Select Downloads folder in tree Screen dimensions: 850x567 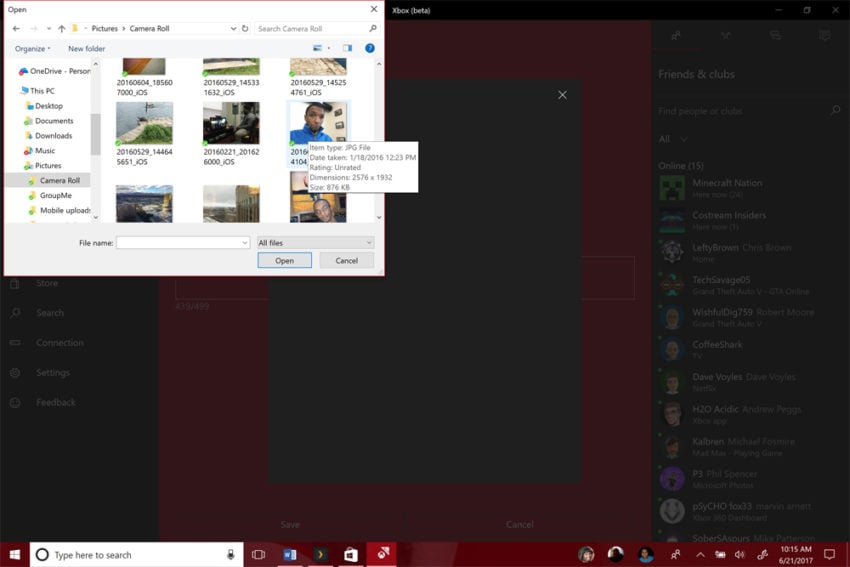48,136
